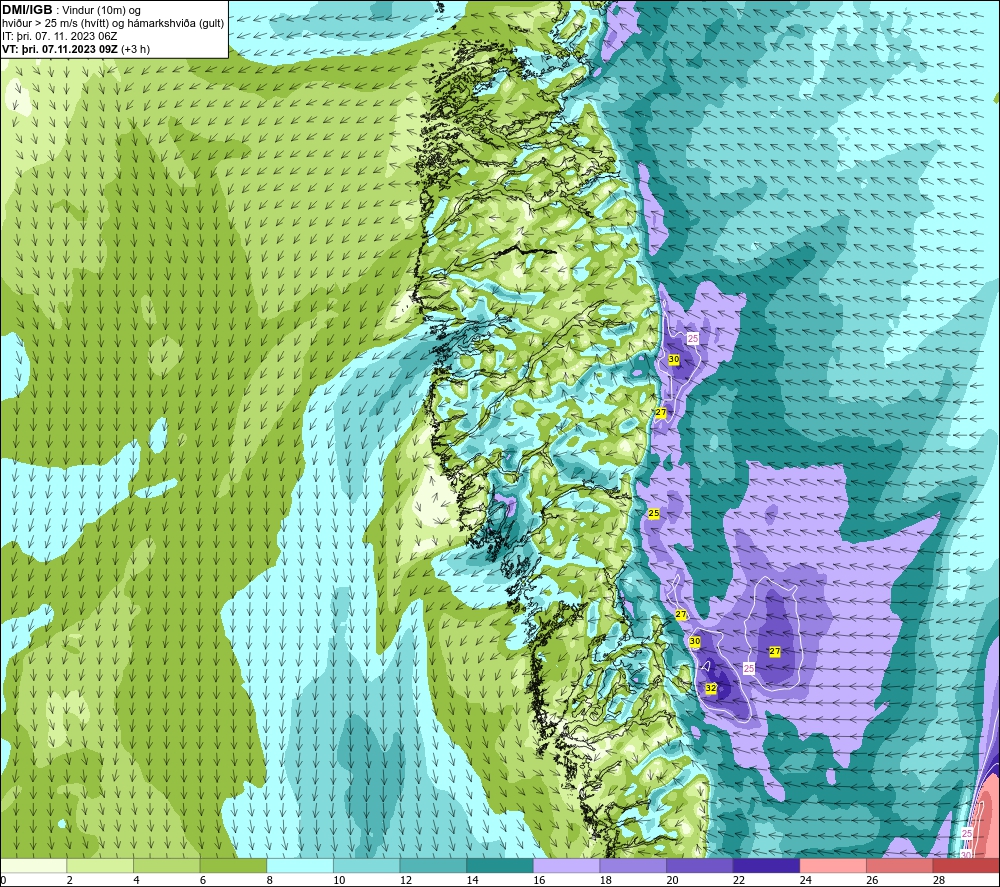Click the light green 2–4 m/s color swatch
The width and height of the screenshot is (1000, 887).
click(100, 866)
